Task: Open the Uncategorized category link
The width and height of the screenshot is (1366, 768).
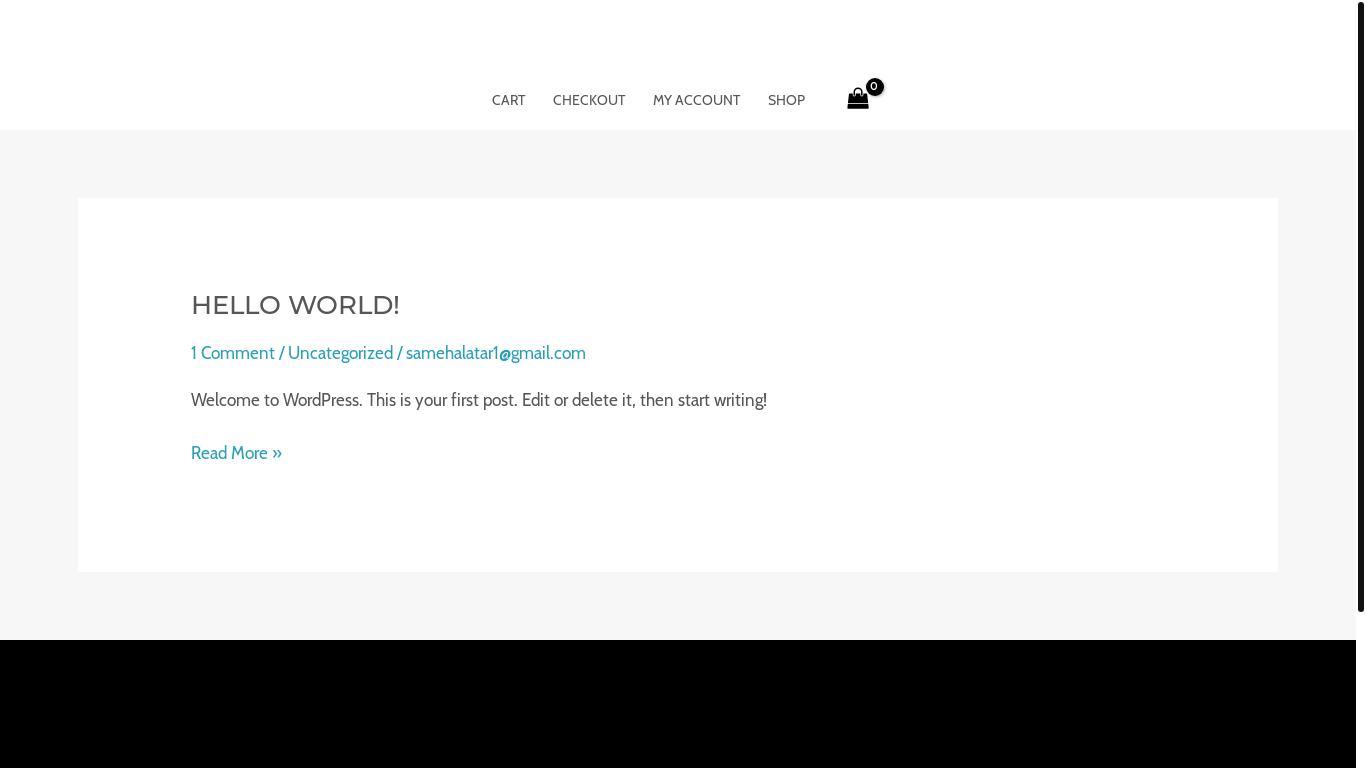Action: tap(340, 353)
